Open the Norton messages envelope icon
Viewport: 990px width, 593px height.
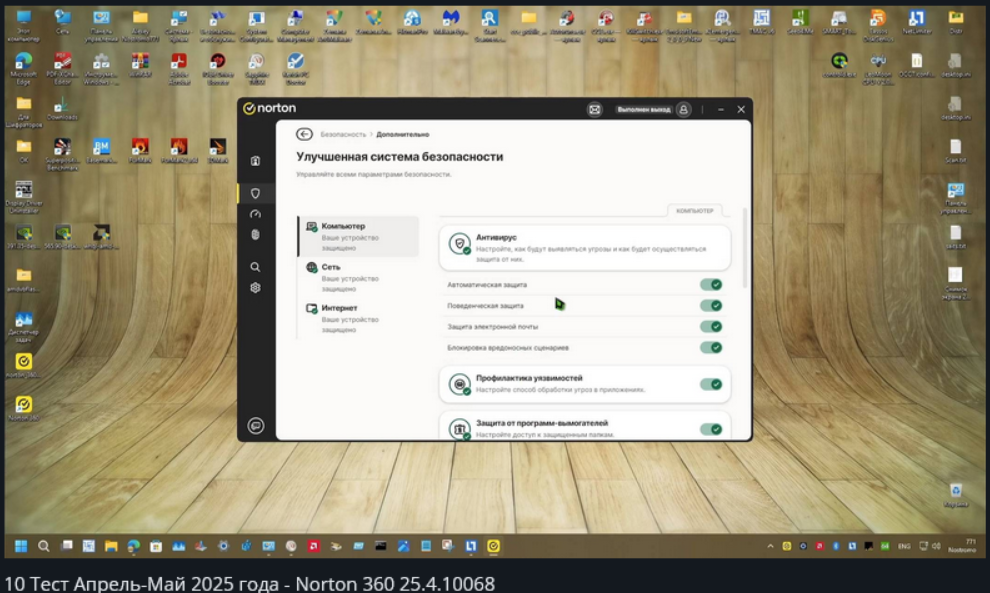pyautogui.click(x=595, y=109)
